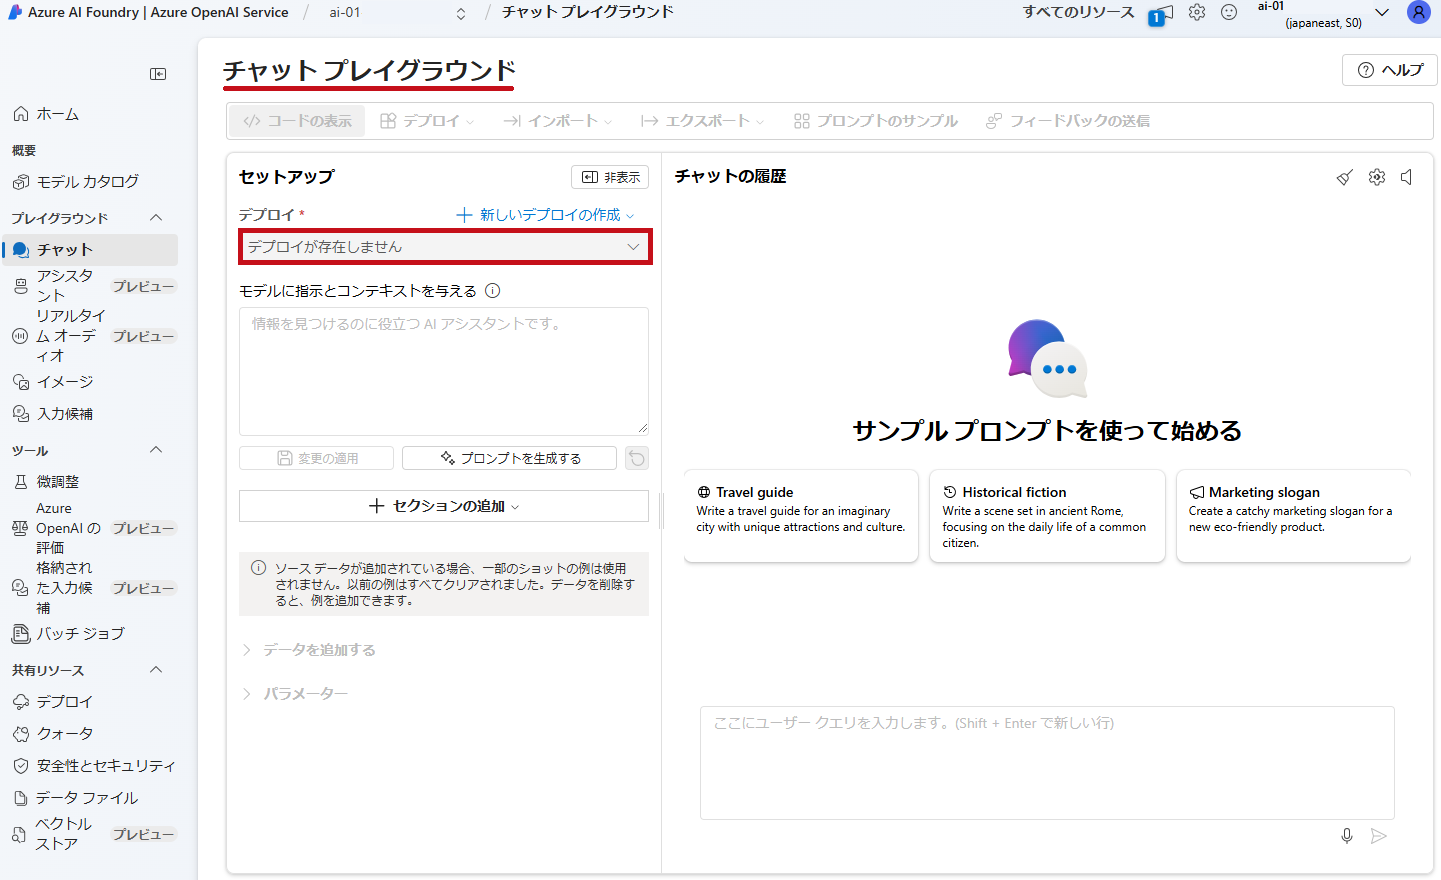
Task: Expand the パラメーター section
Action: (x=306, y=694)
